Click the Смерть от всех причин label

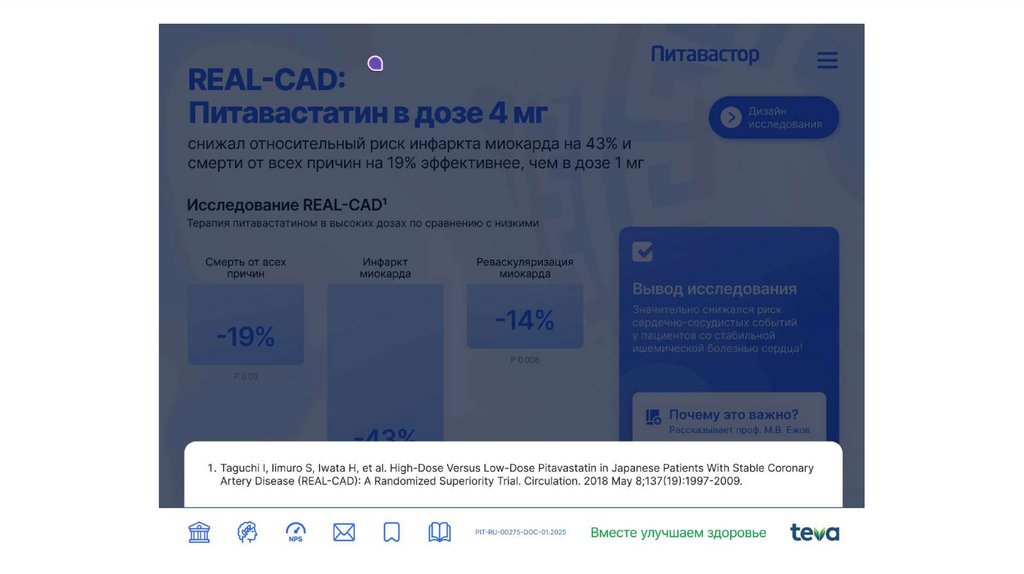point(246,268)
